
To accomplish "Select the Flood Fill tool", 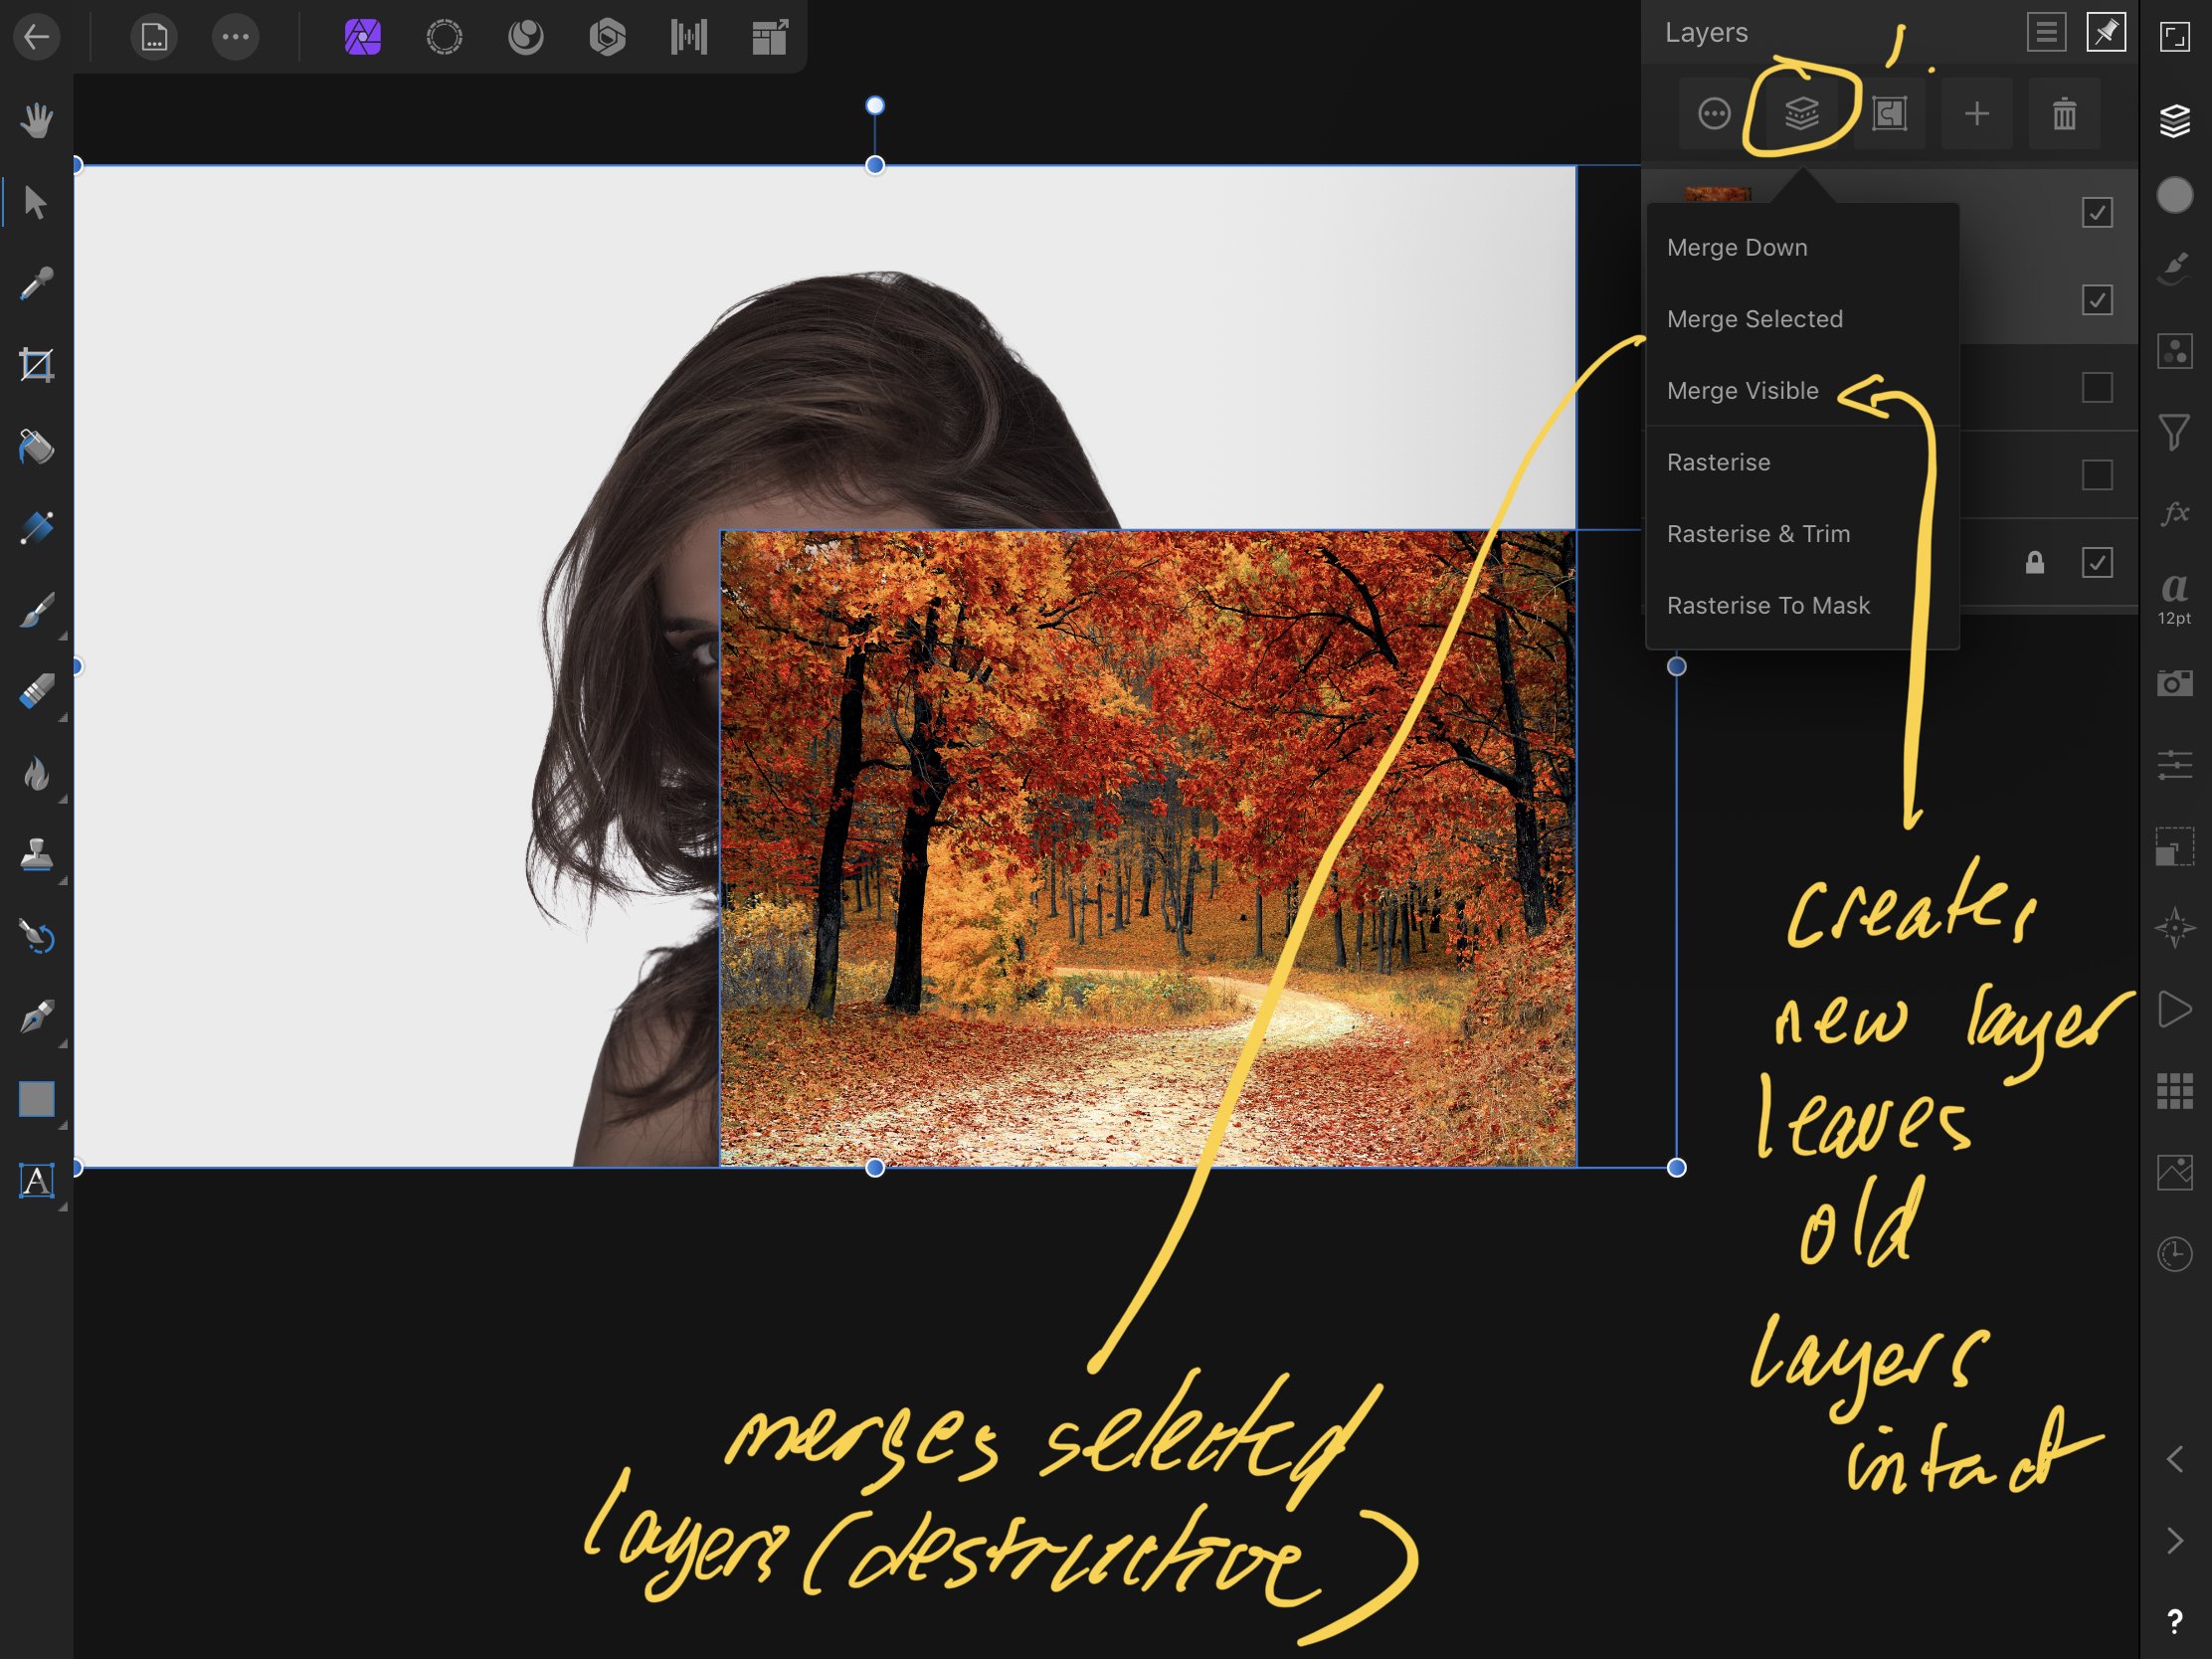I will coord(37,446).
